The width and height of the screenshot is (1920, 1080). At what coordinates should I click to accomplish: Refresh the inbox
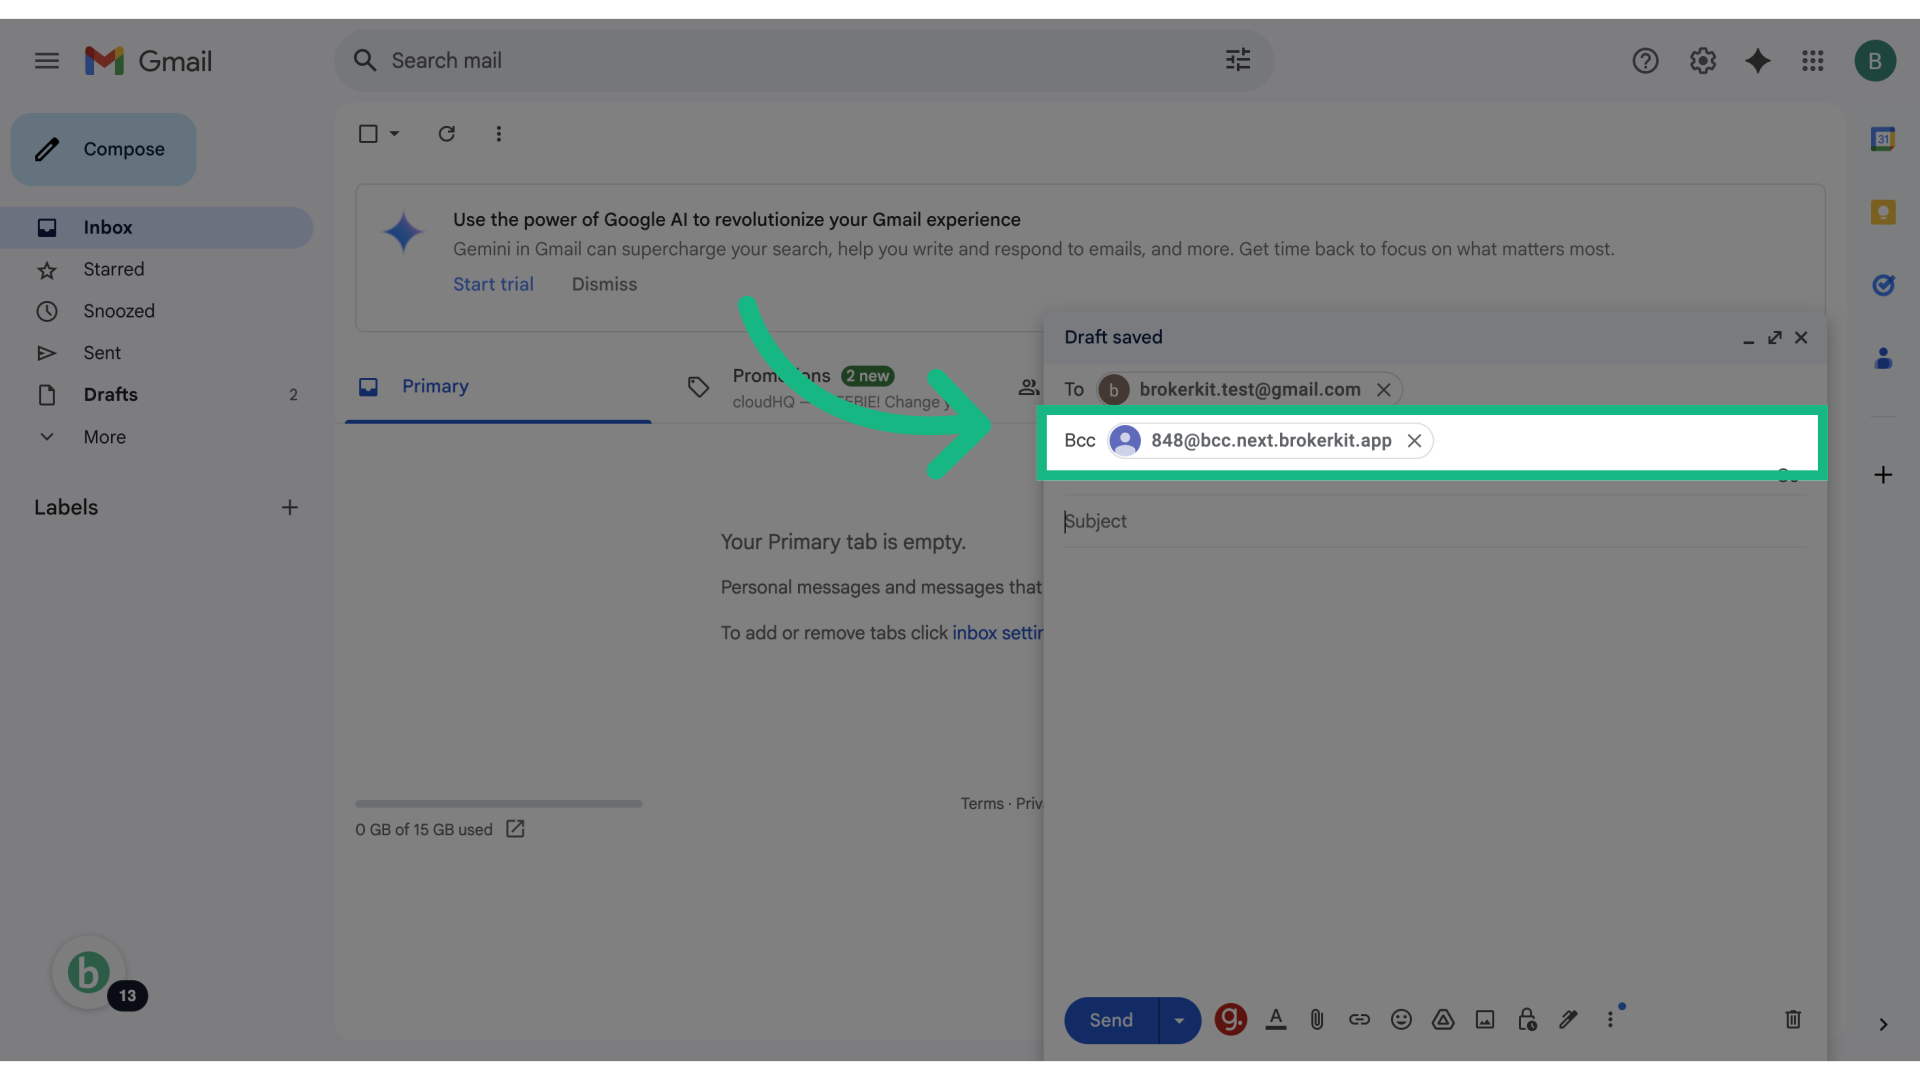click(x=446, y=134)
